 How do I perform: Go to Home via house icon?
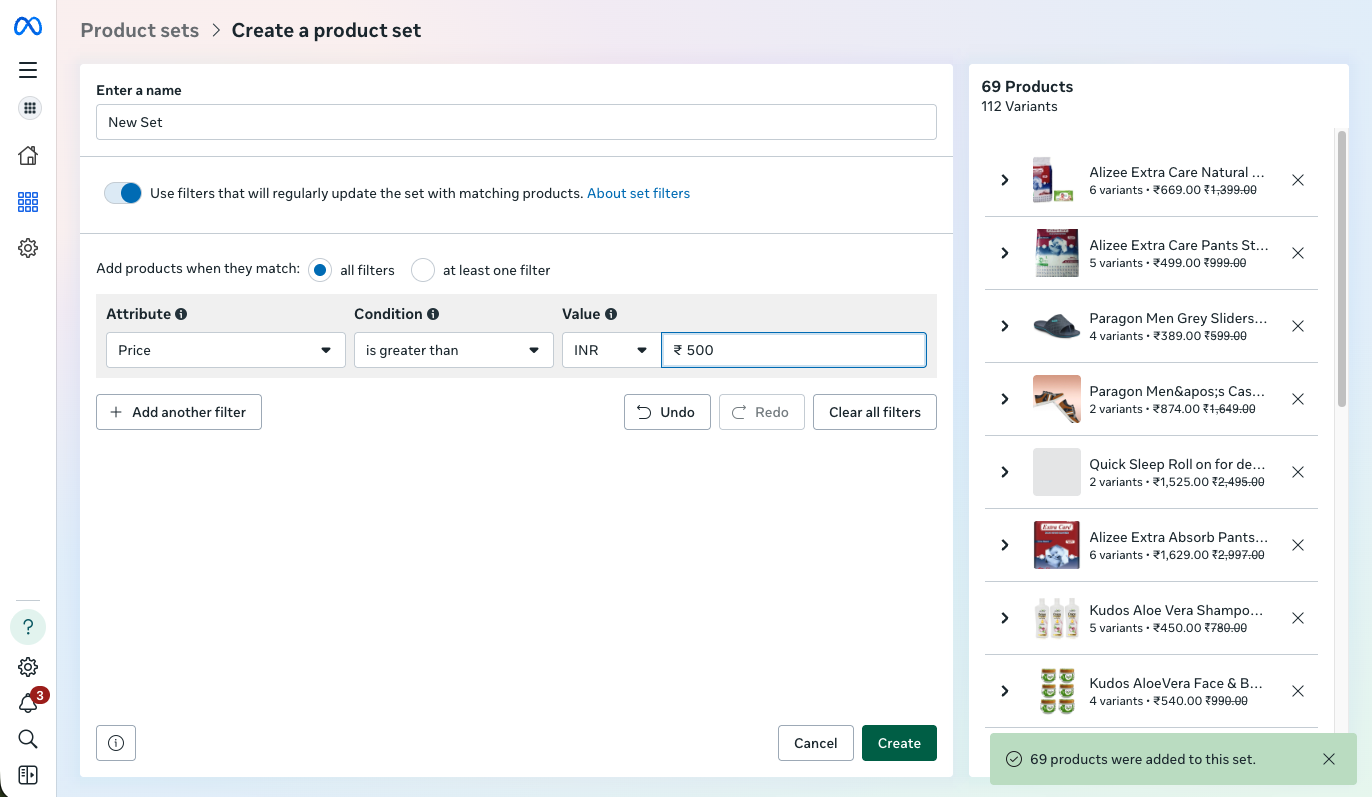(28, 155)
